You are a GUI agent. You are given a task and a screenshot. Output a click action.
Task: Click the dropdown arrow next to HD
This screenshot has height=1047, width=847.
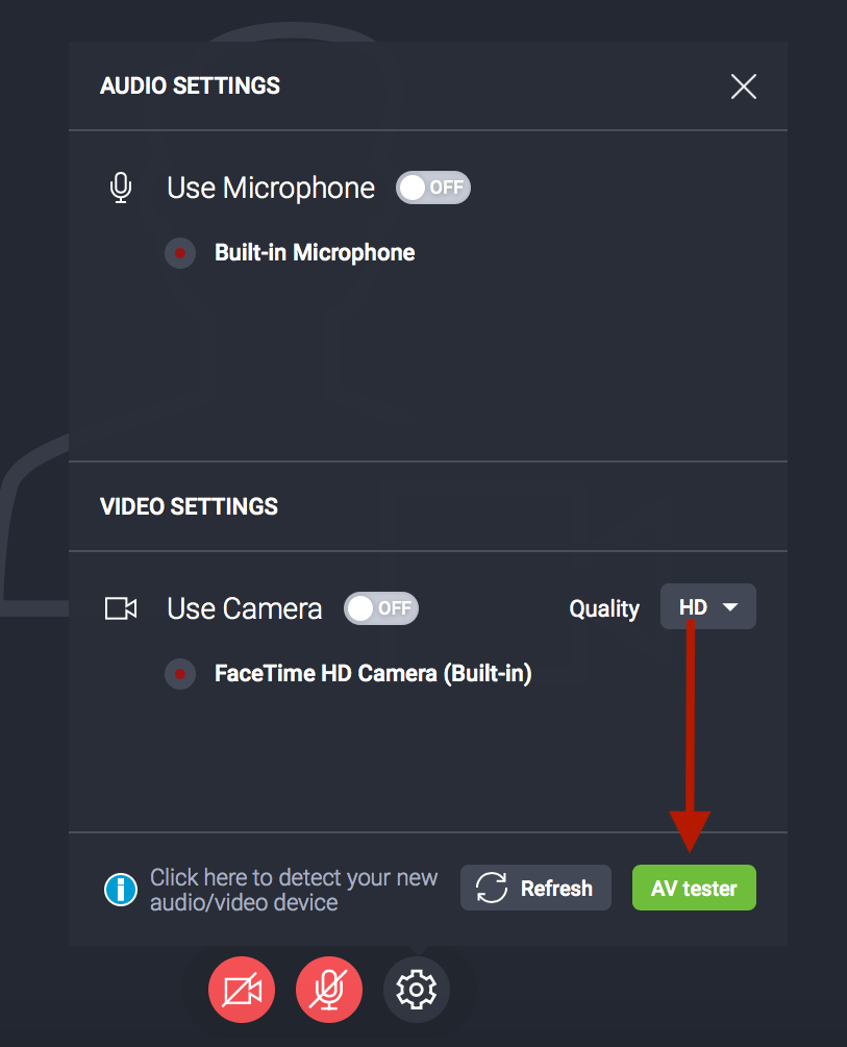pyautogui.click(x=730, y=607)
